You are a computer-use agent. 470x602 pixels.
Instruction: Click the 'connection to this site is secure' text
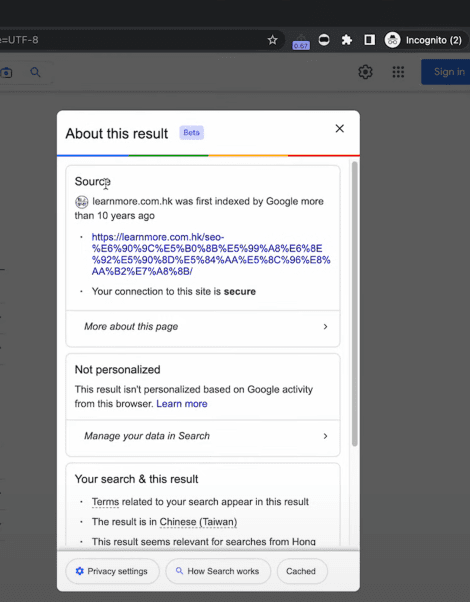click(174, 291)
